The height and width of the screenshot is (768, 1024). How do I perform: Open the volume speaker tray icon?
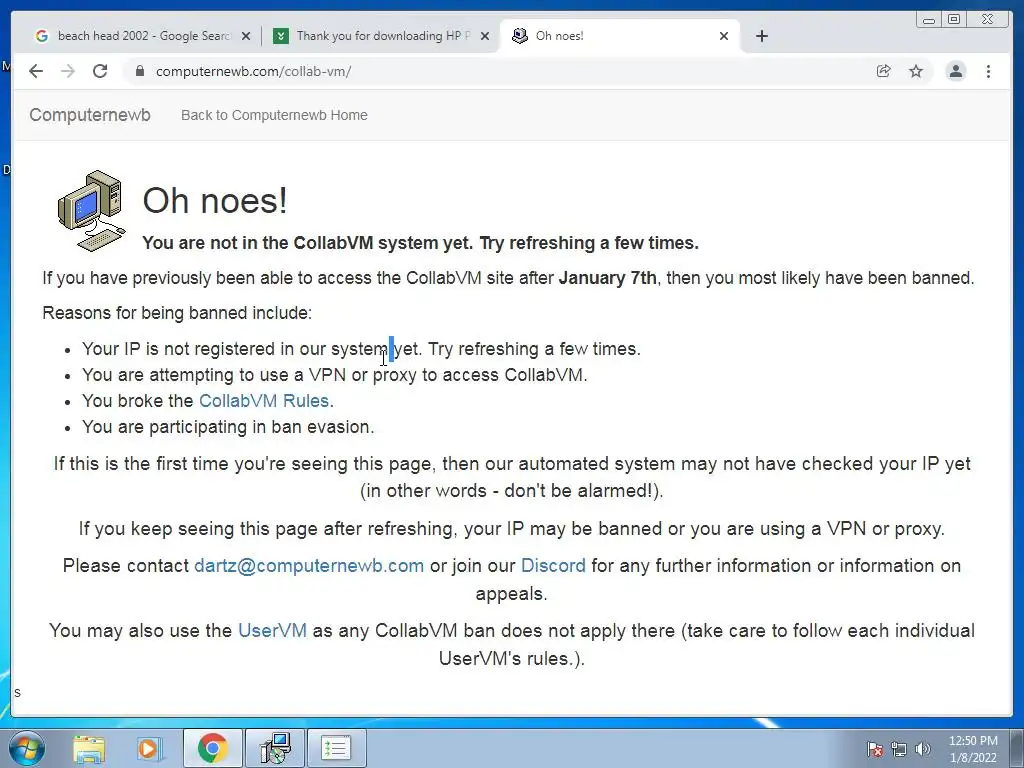pyautogui.click(x=923, y=749)
